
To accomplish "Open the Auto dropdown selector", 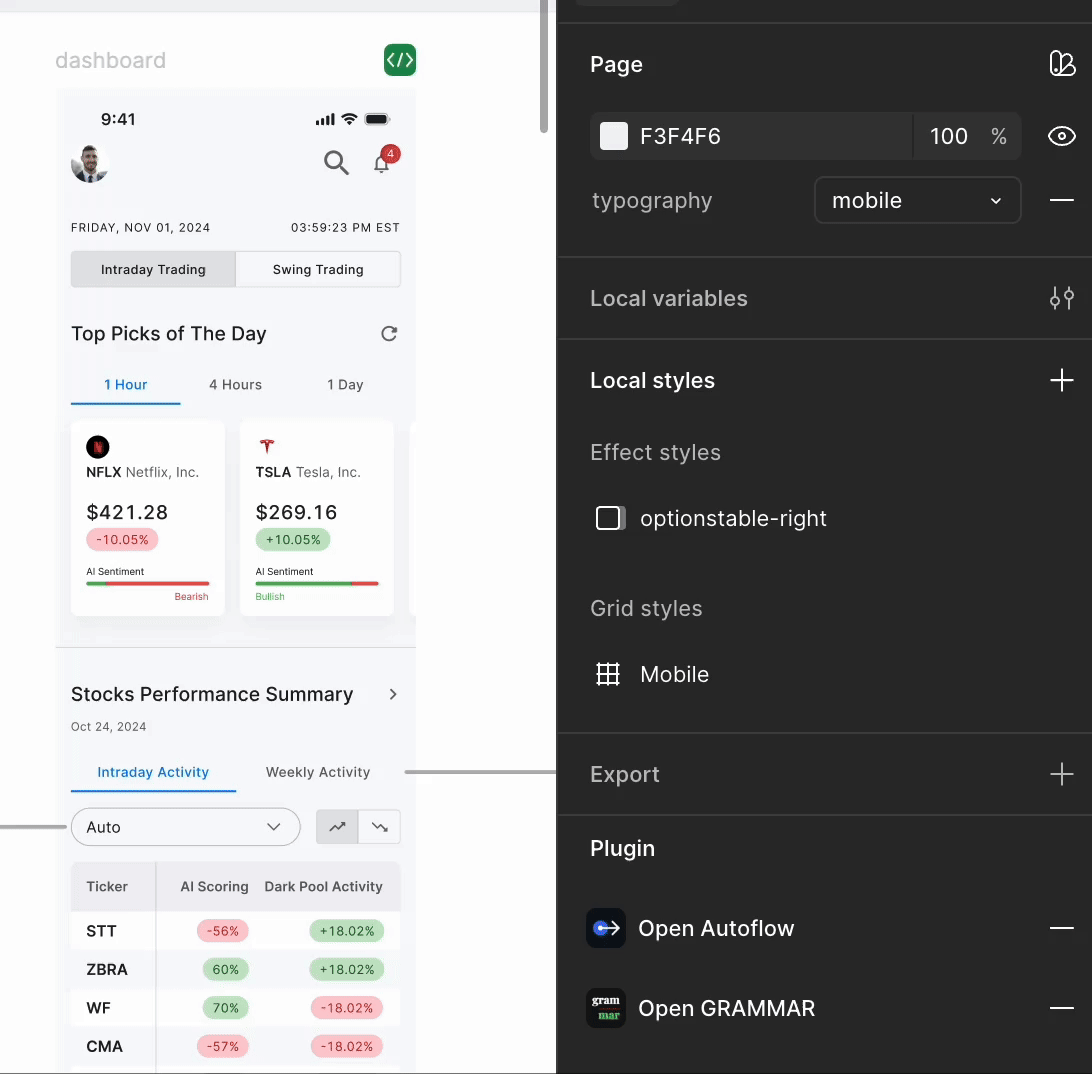I will (x=185, y=827).
